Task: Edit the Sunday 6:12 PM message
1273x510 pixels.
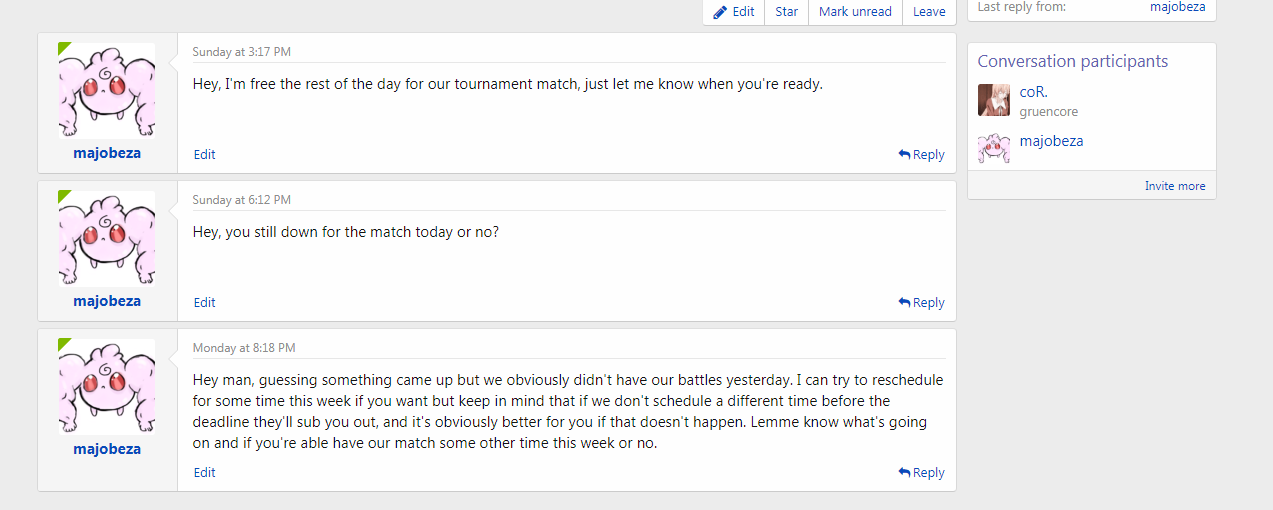Action: pos(205,303)
